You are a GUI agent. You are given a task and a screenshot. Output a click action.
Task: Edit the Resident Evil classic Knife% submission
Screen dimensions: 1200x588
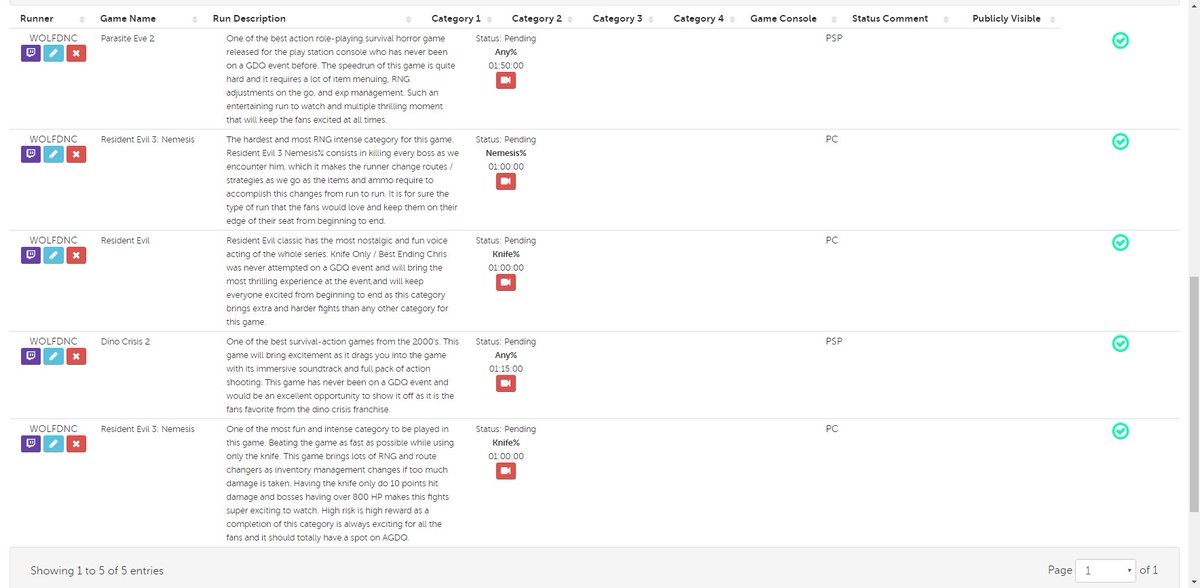(54, 255)
